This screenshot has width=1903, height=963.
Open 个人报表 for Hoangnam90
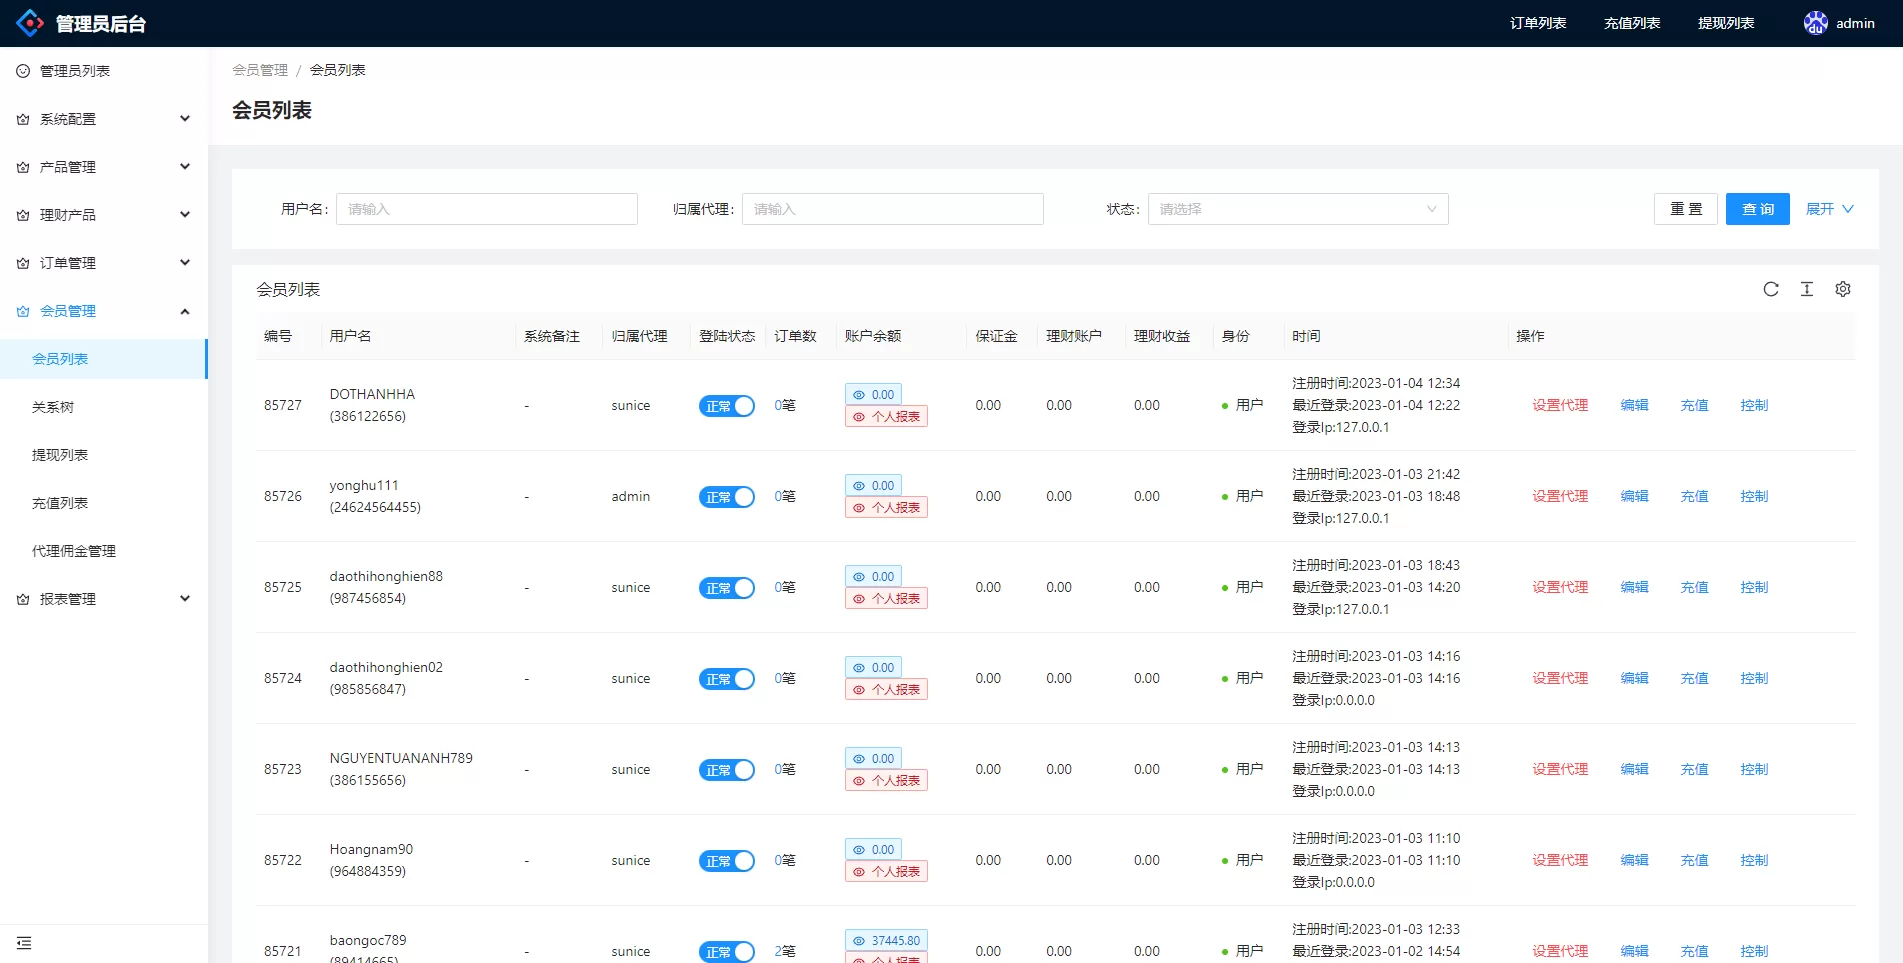(x=886, y=872)
